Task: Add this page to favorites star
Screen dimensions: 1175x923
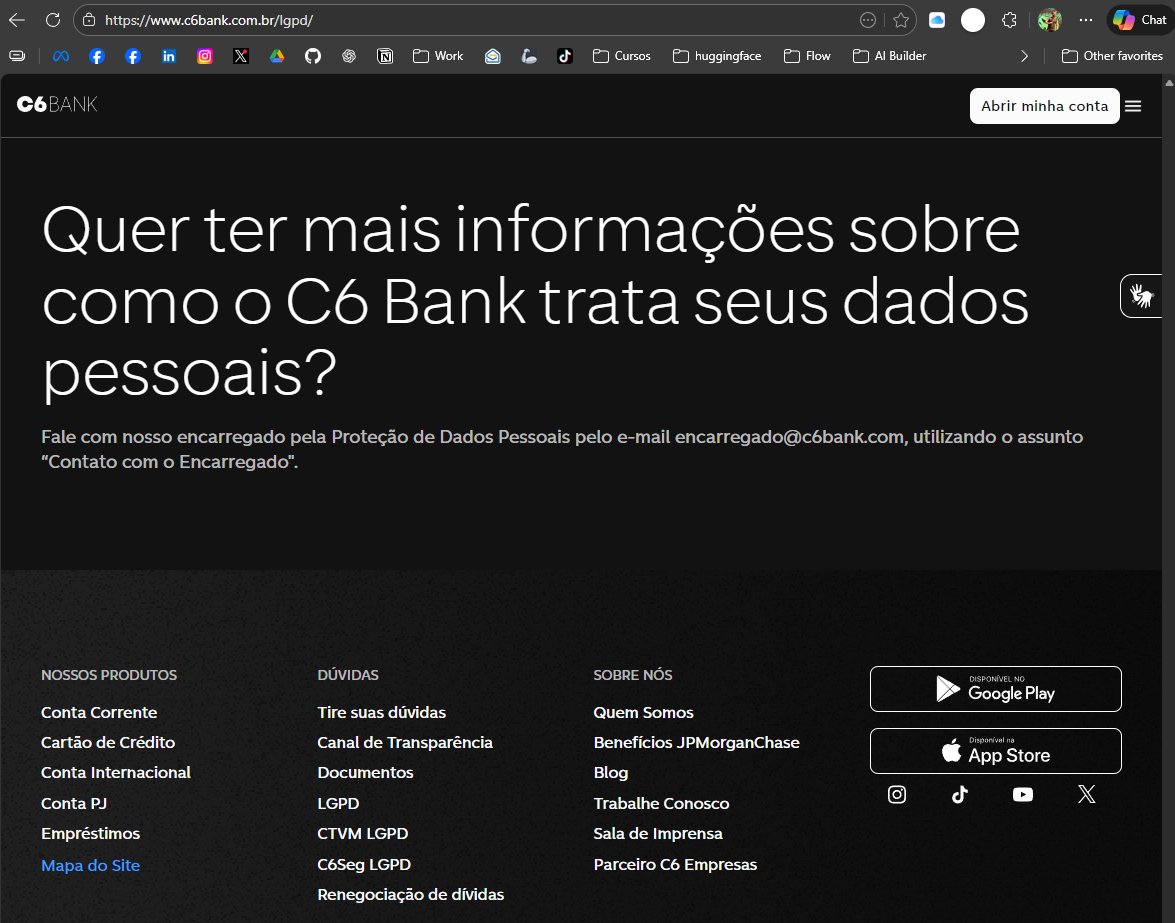Action: click(901, 20)
